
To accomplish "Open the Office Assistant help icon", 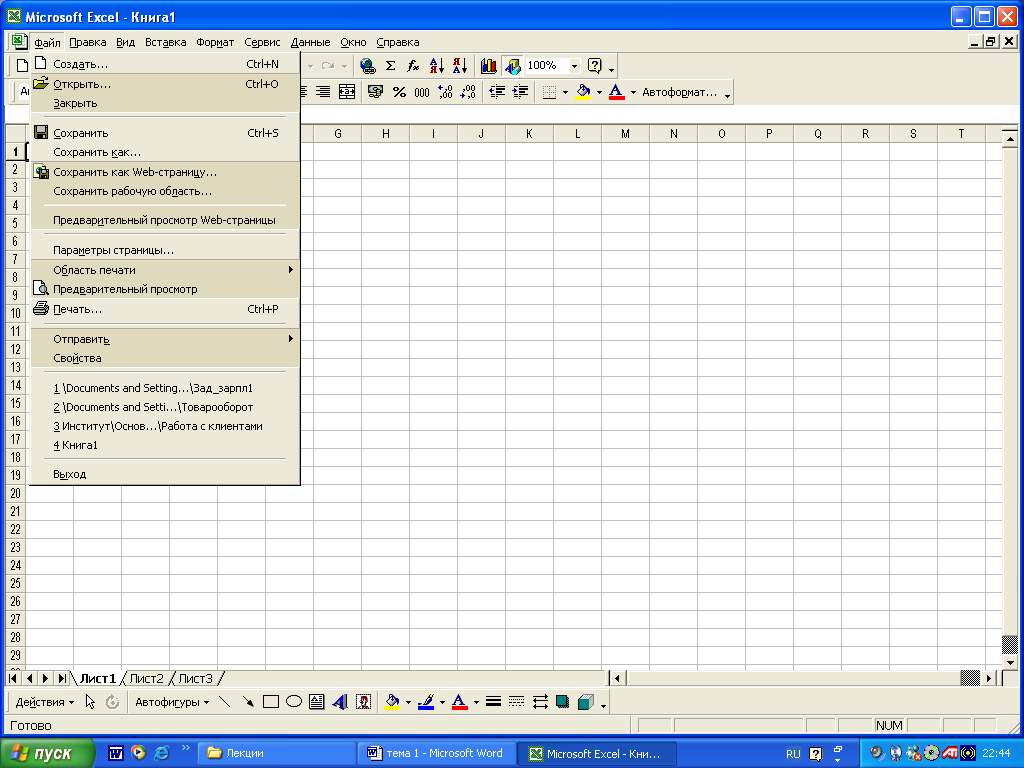I will tap(594, 65).
